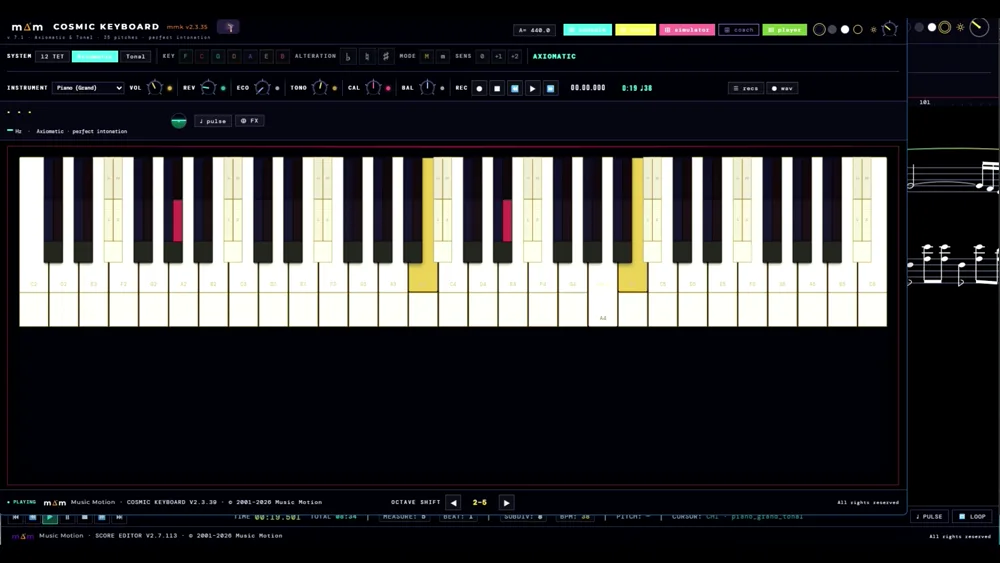Image resolution: width=1000 pixels, height=563 pixels.
Task: Choose key F
Action: (186, 56)
